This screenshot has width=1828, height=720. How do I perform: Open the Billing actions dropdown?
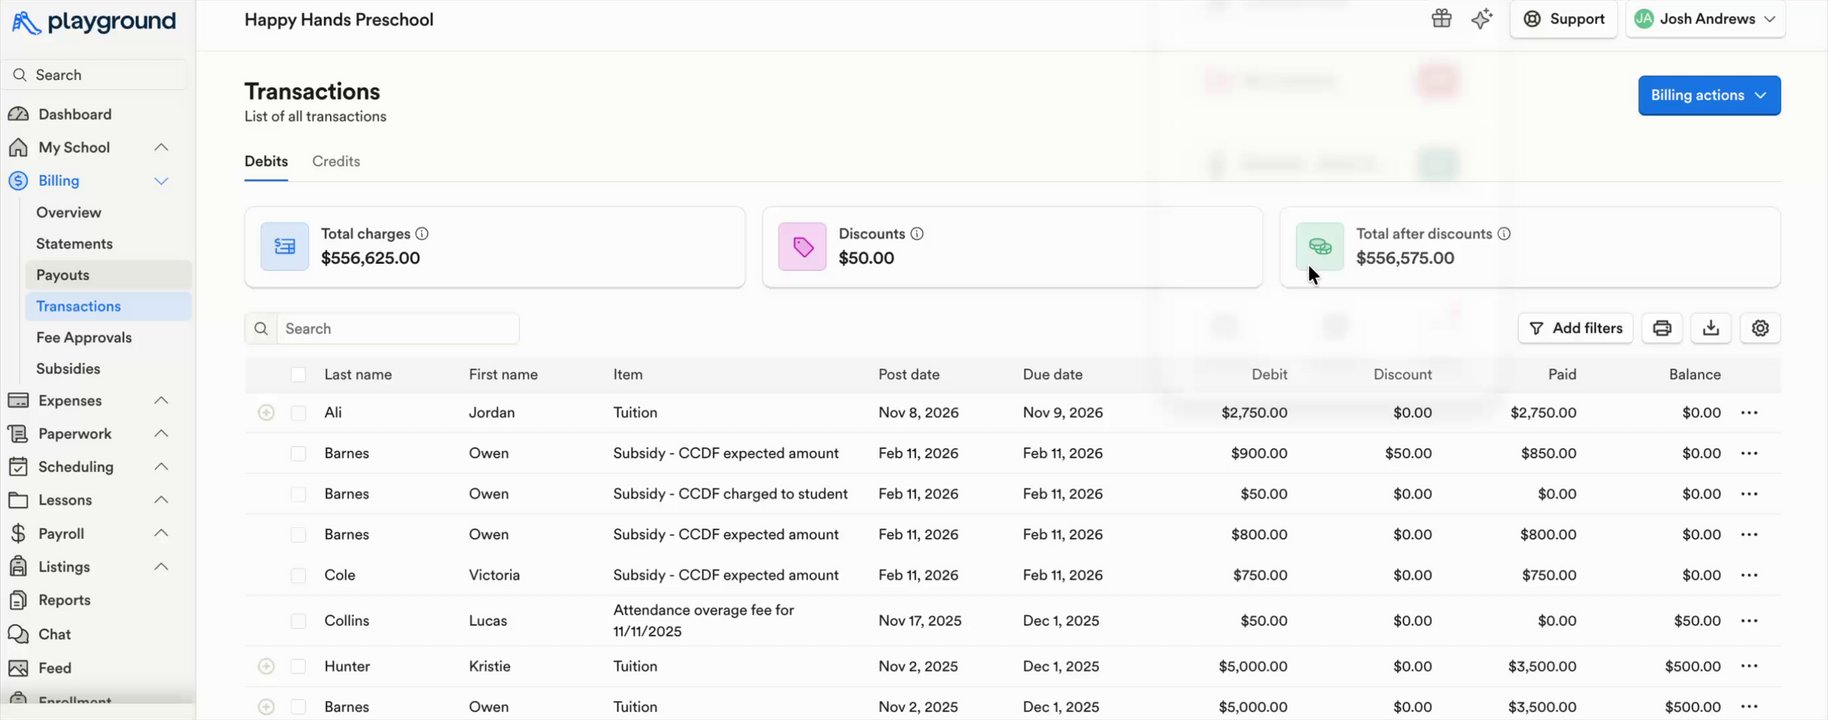[x=1708, y=96]
